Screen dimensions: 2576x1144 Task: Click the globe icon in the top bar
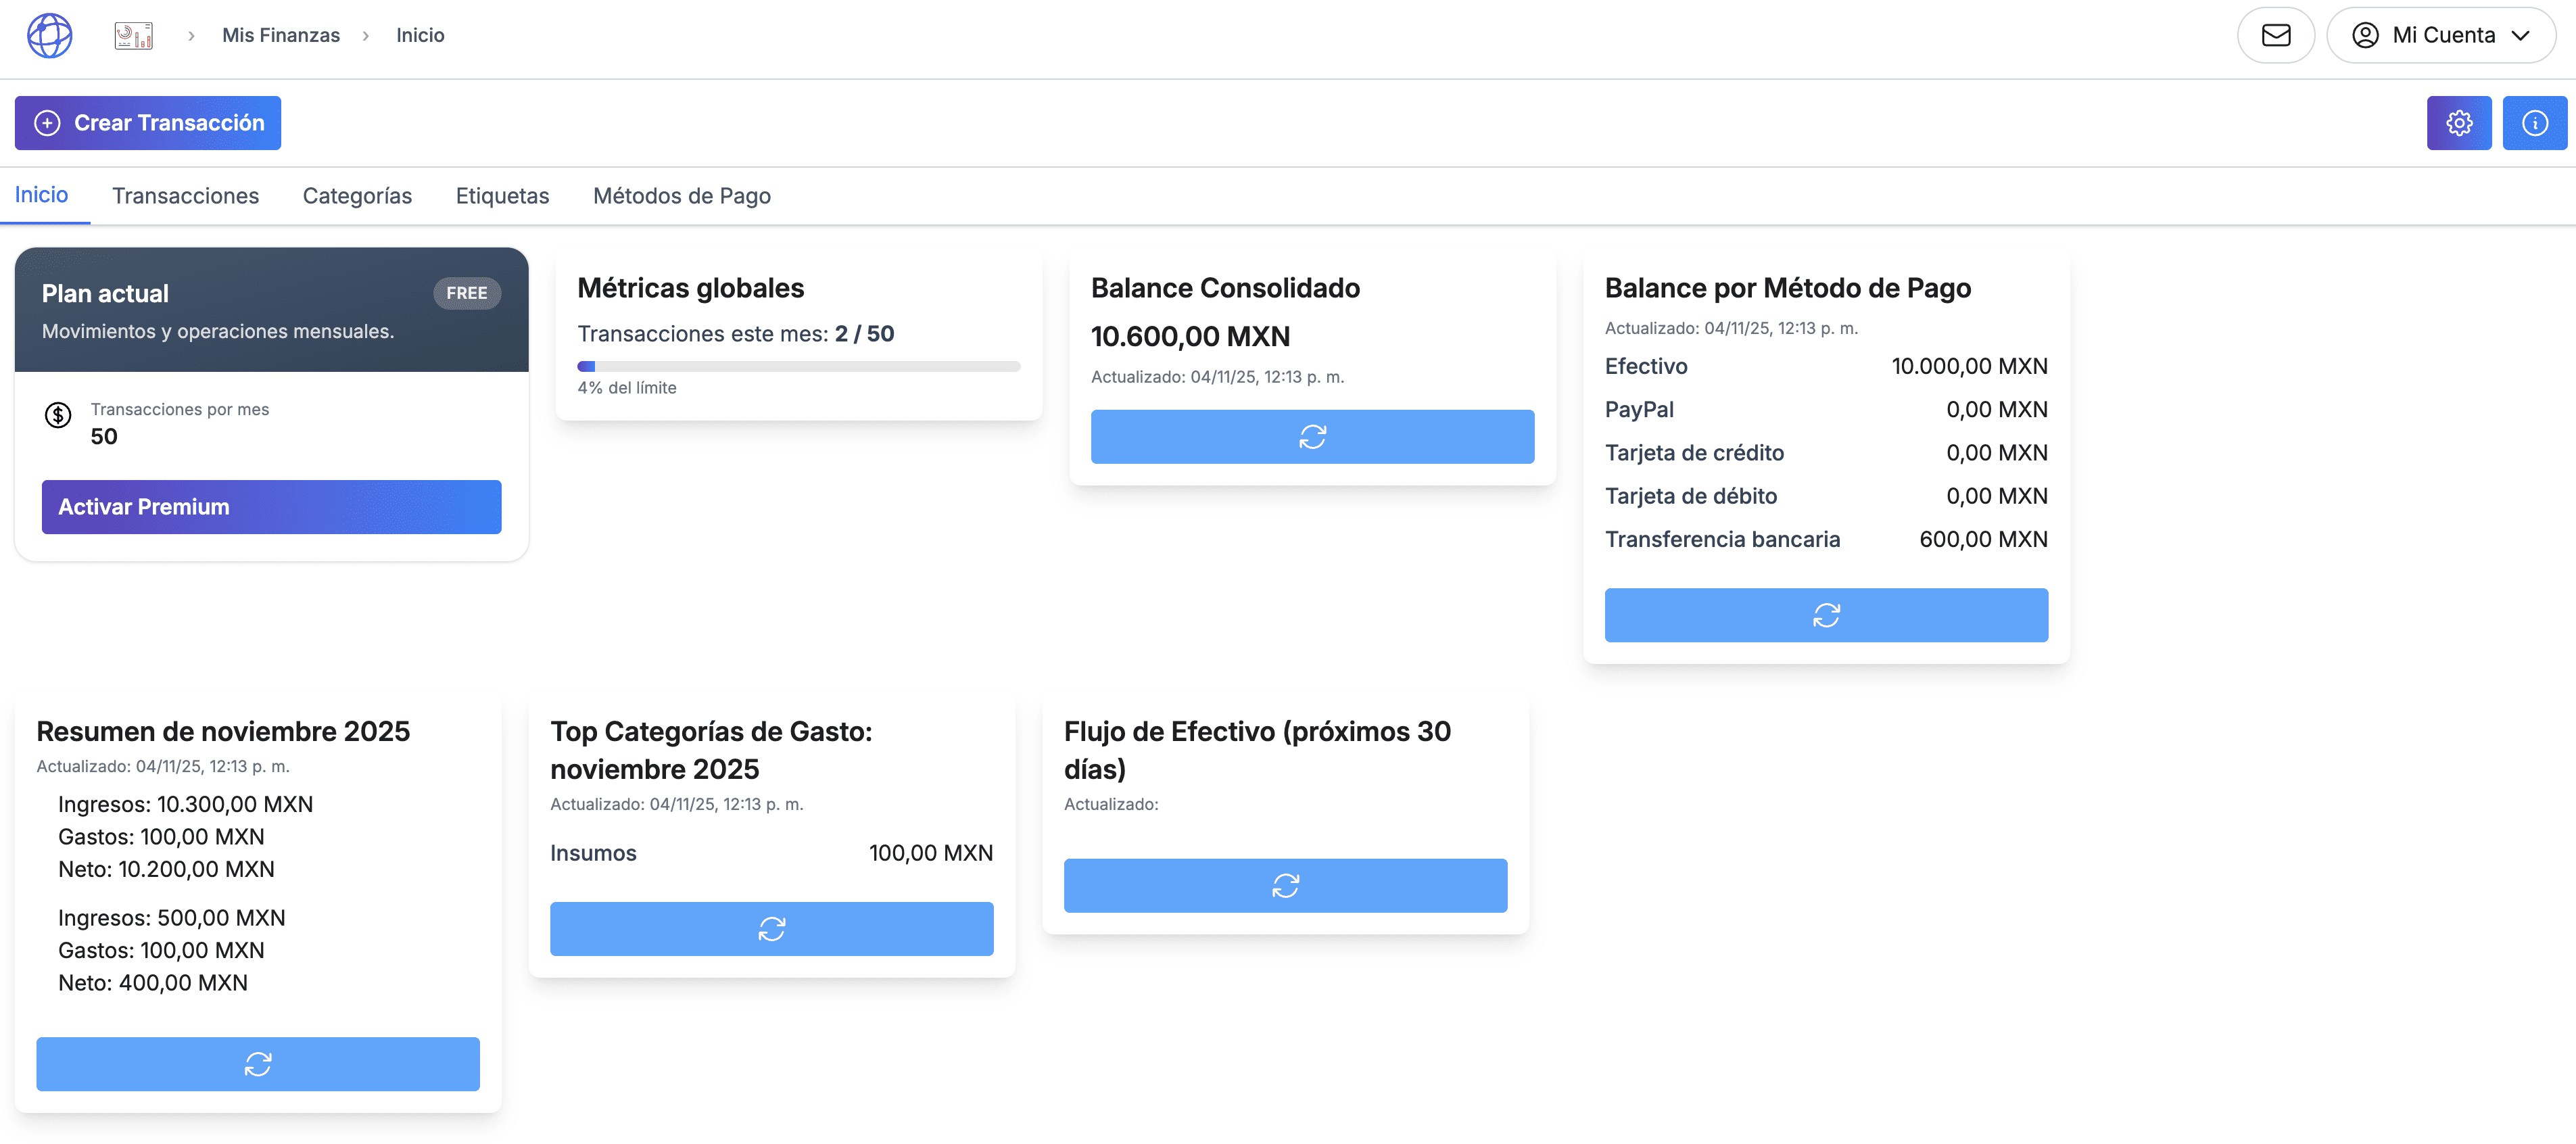coord(49,35)
